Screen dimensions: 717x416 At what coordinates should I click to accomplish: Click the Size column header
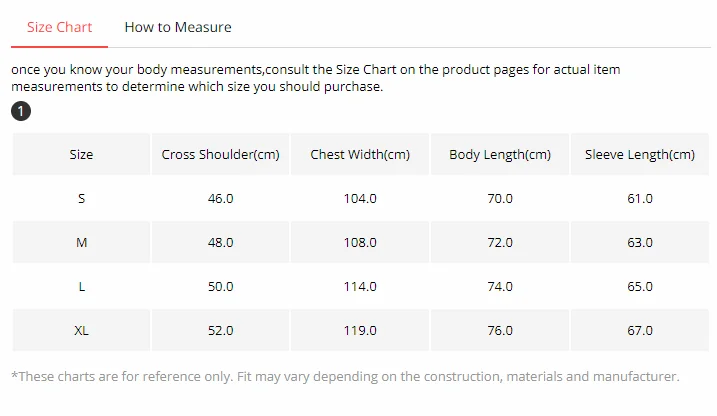(x=81, y=154)
